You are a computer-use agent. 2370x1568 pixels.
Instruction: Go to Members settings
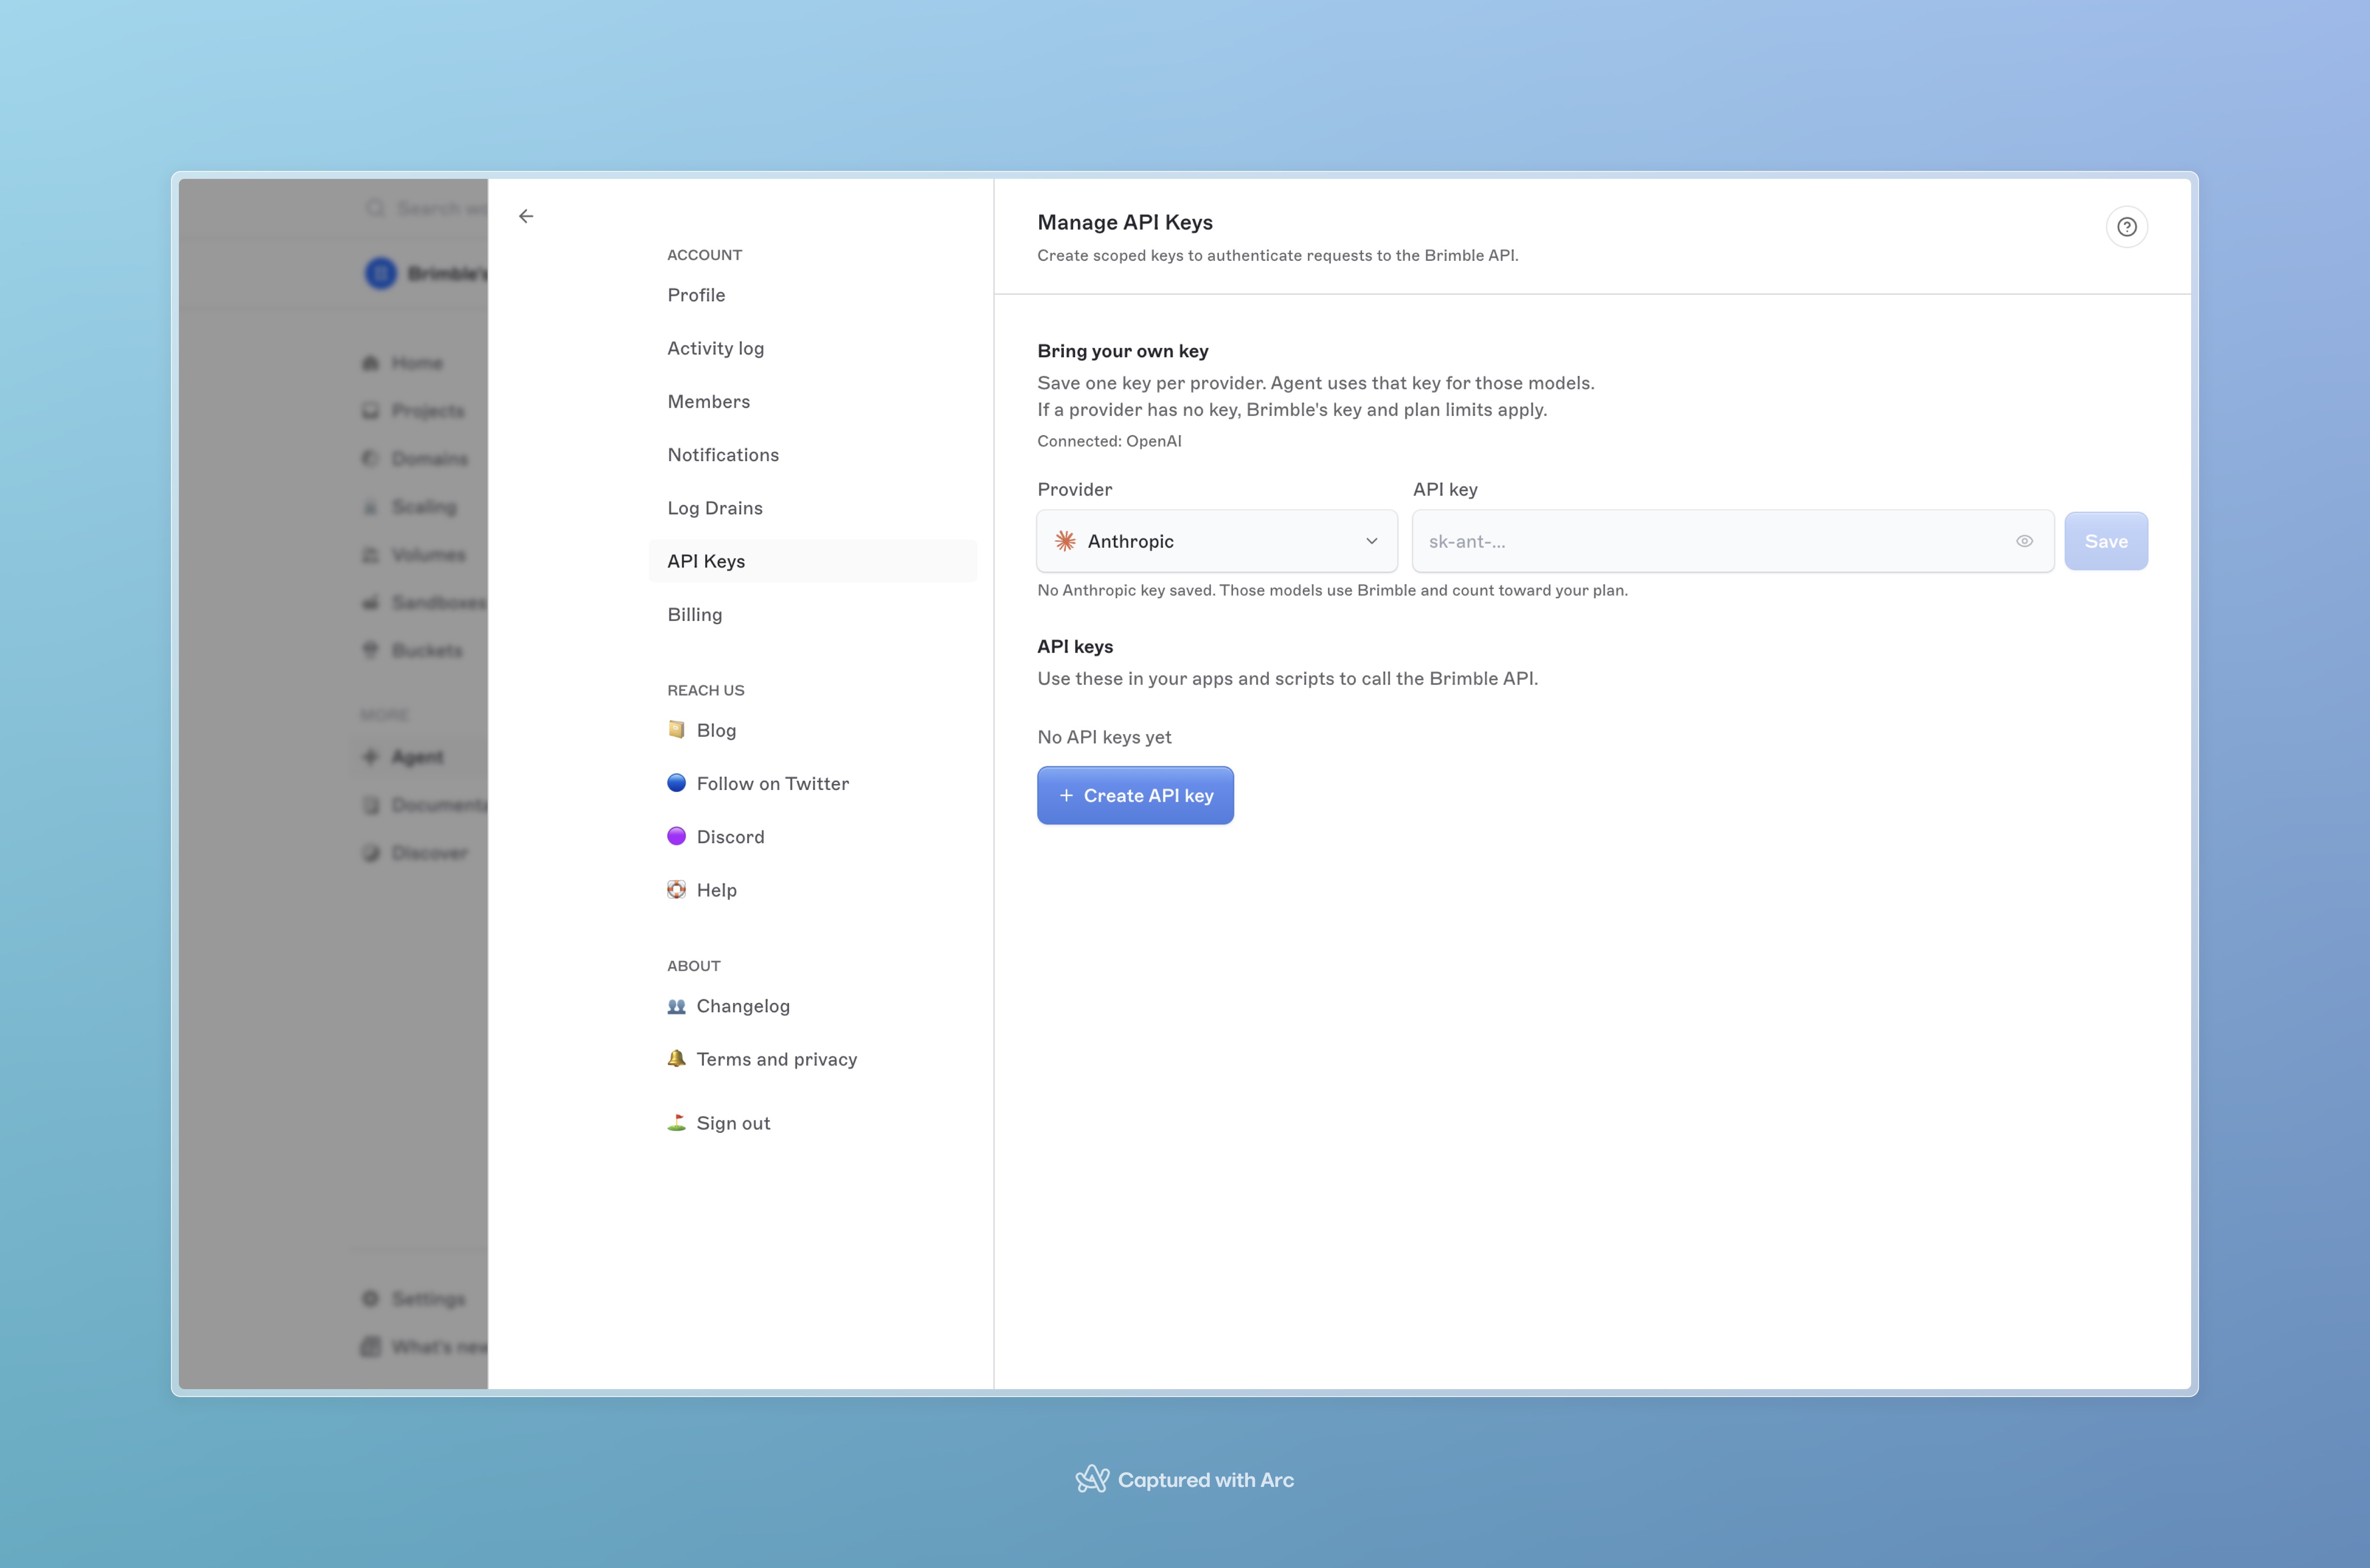[813, 401]
